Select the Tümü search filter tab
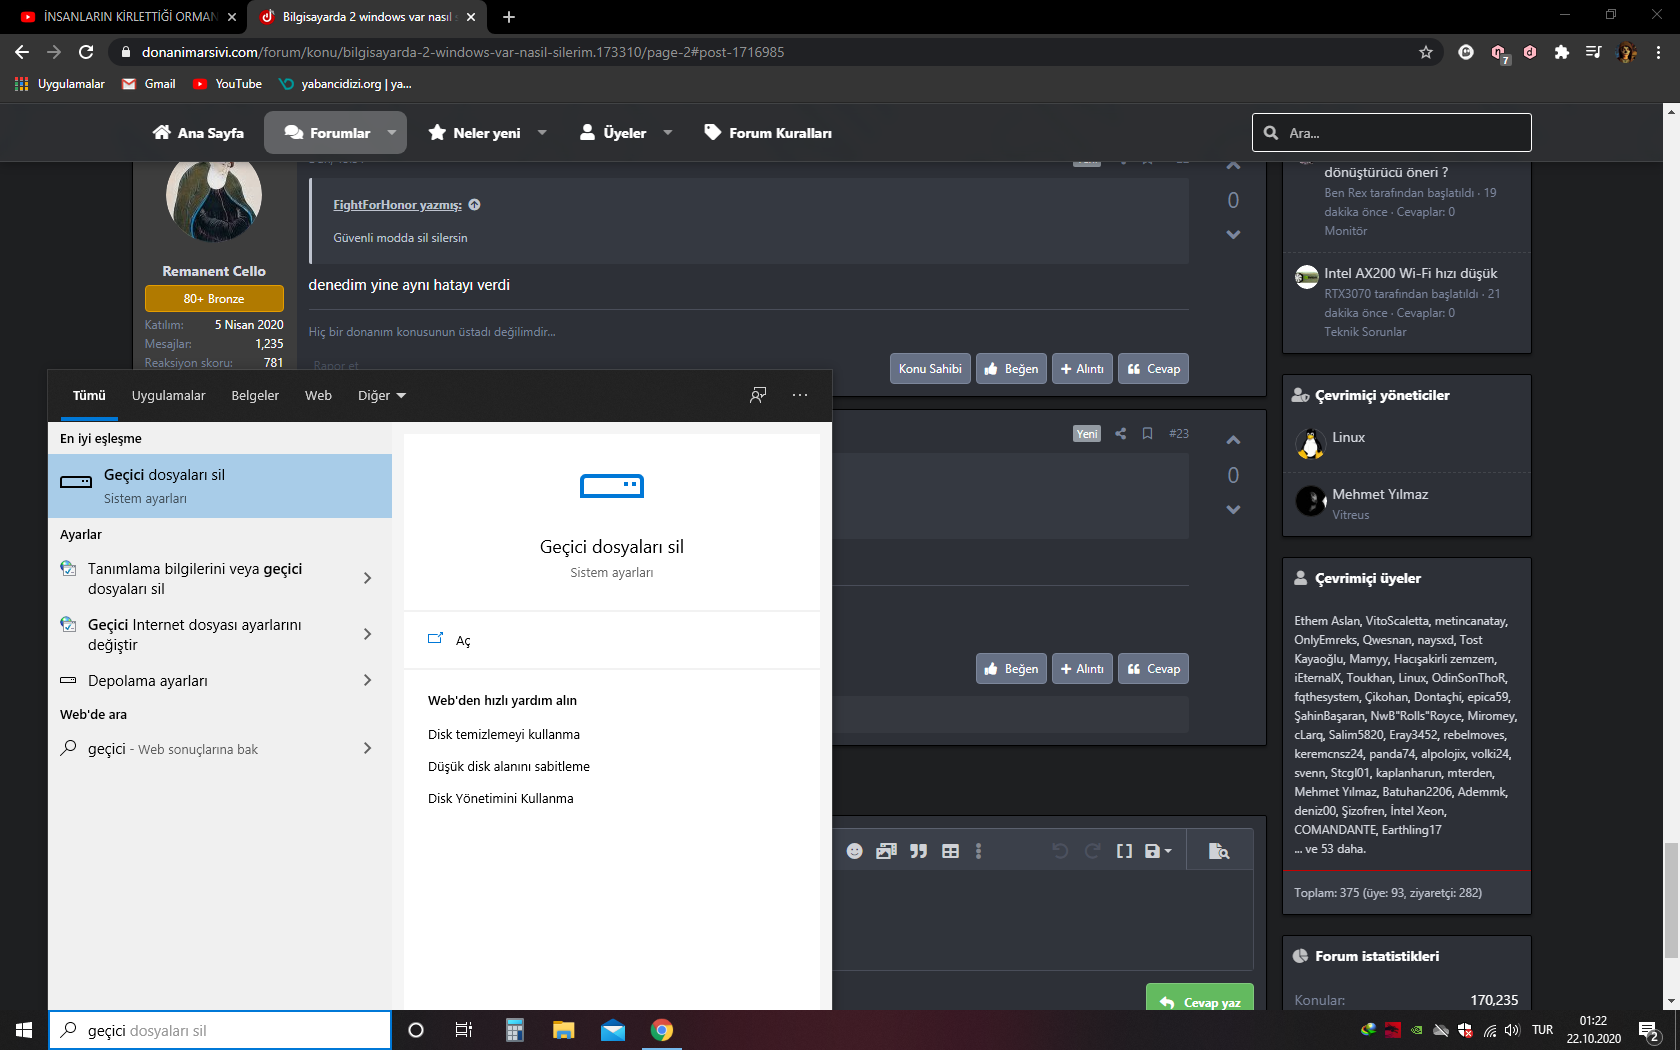Screen dimensions: 1680x1050 click(89, 396)
